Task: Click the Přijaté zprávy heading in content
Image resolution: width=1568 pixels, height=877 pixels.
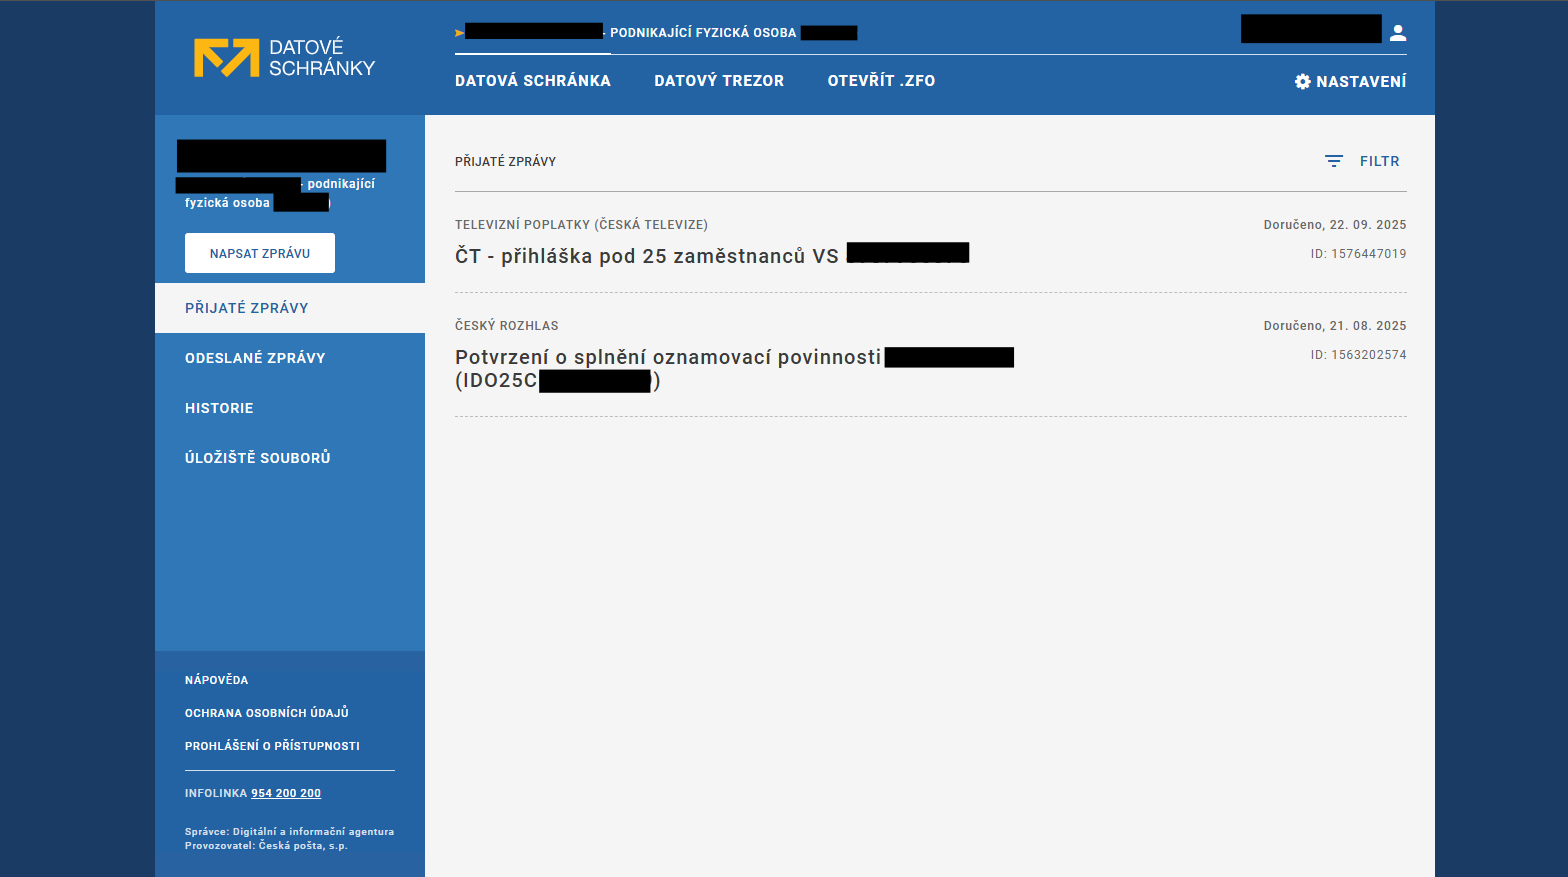Action: point(505,162)
